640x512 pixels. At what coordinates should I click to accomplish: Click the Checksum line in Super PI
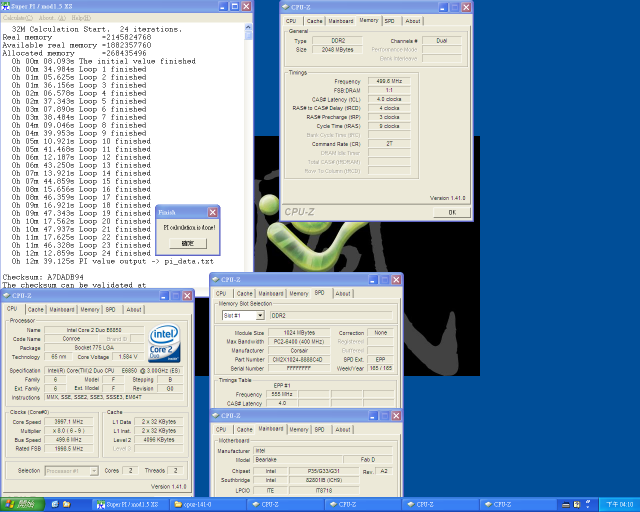tap(43, 277)
